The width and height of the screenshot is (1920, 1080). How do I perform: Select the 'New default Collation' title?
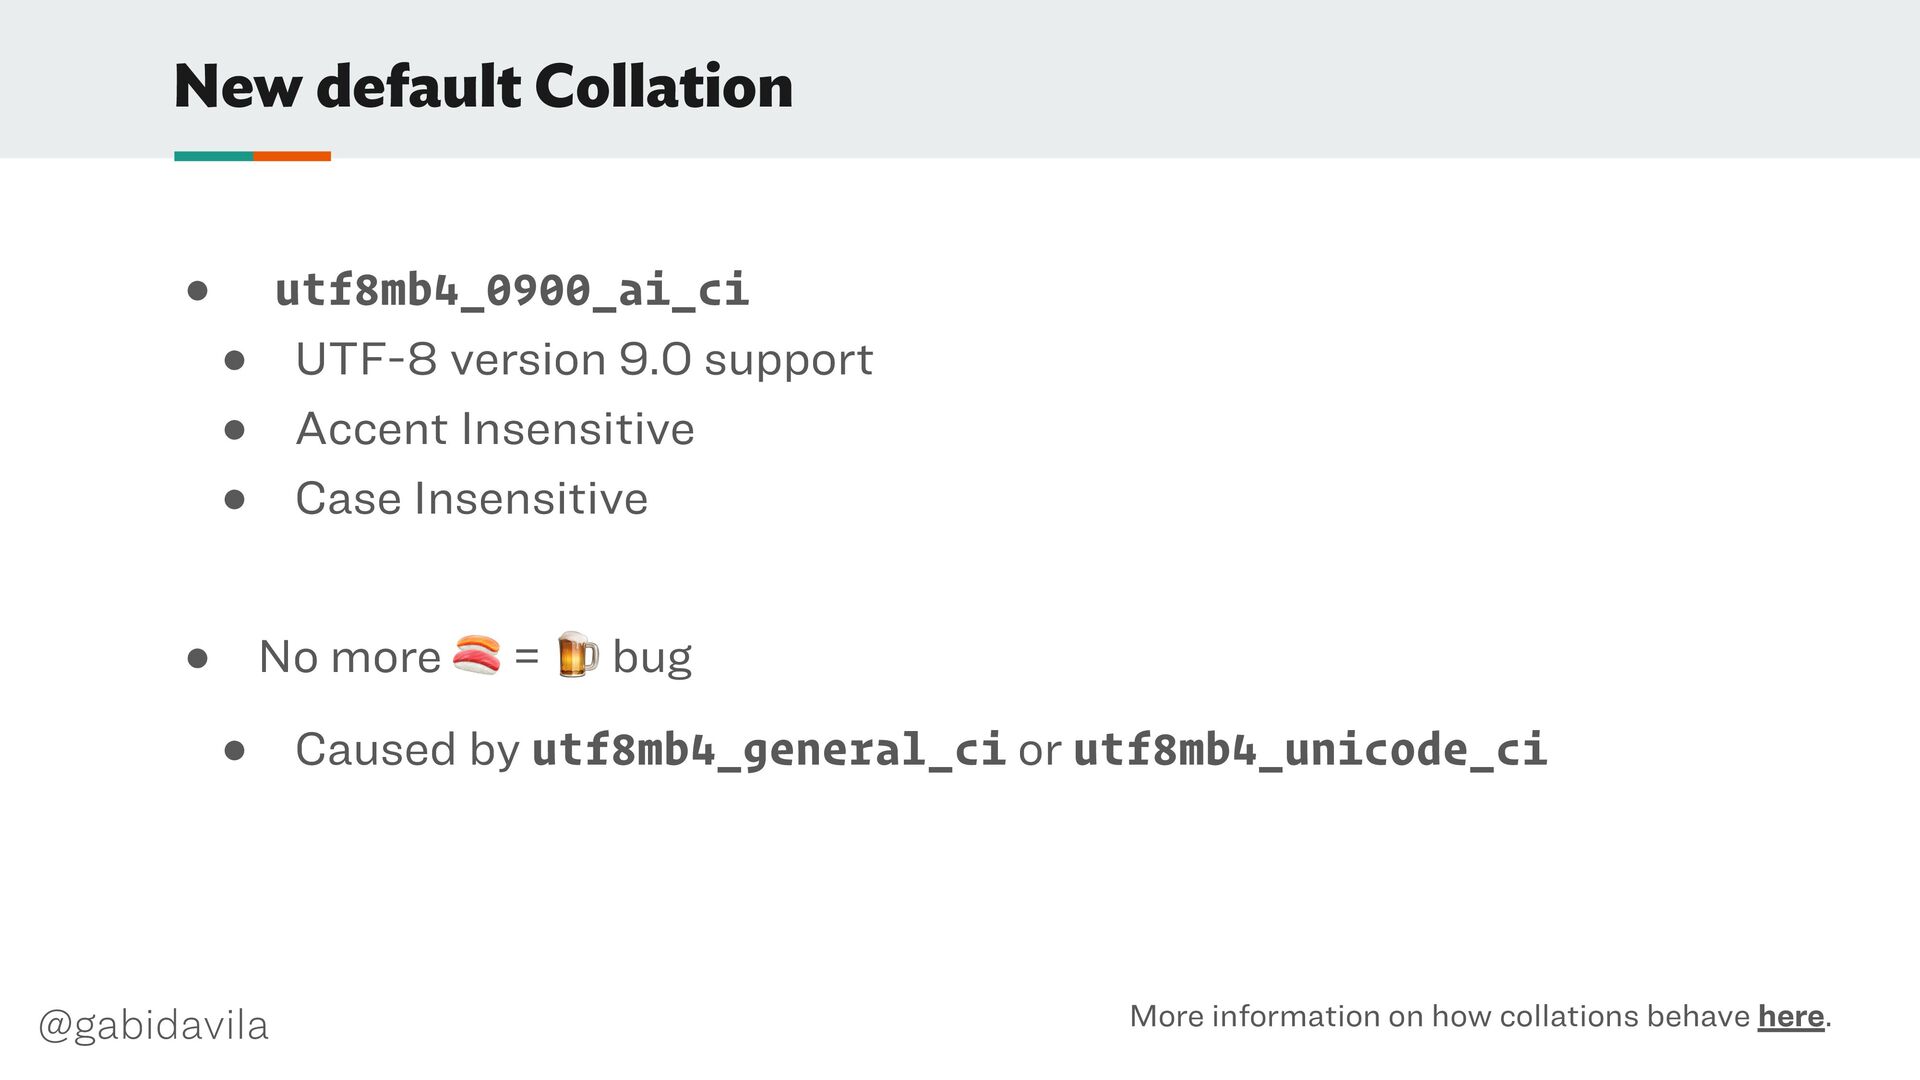point(483,86)
